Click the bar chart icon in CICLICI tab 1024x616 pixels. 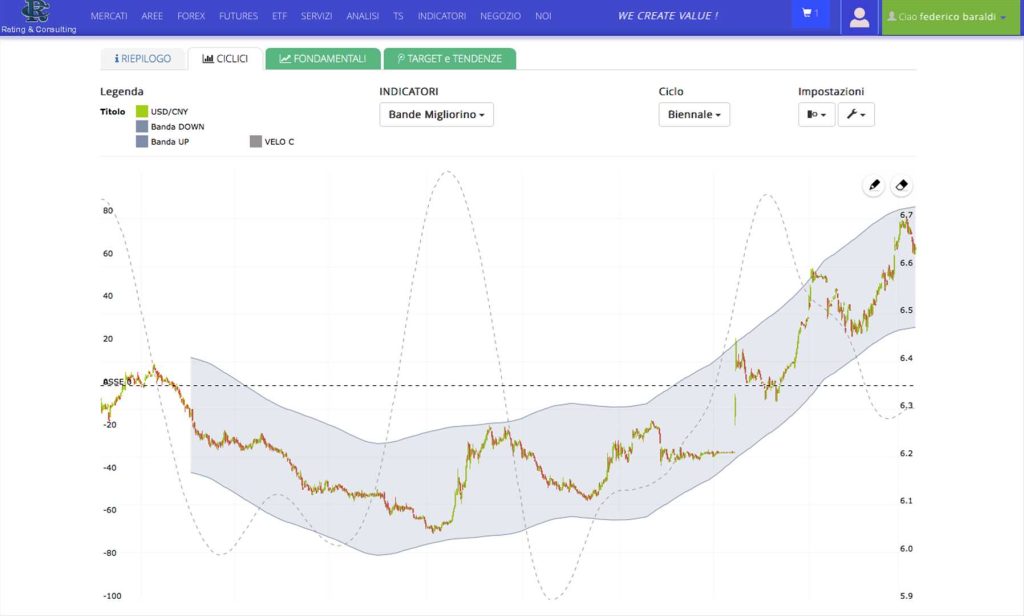tap(208, 59)
